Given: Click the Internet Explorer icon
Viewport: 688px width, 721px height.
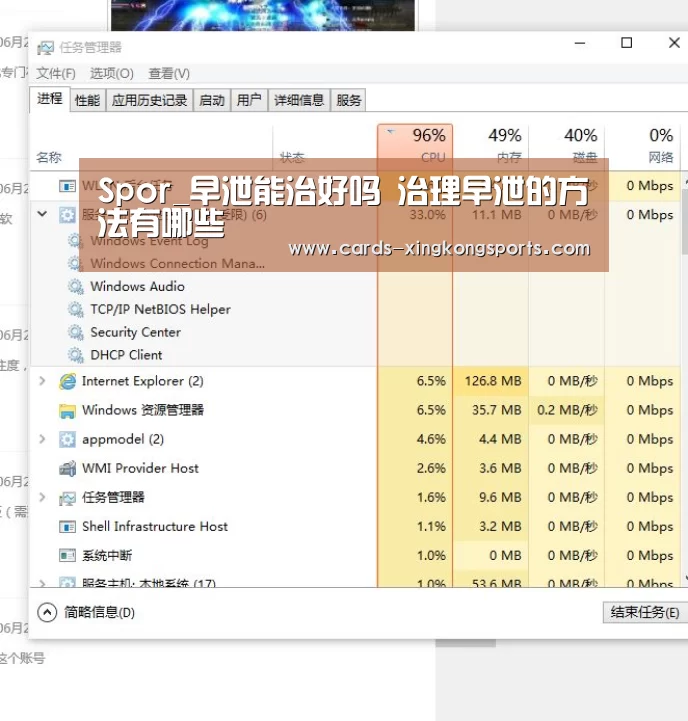Looking at the screenshot, I should (x=67, y=381).
